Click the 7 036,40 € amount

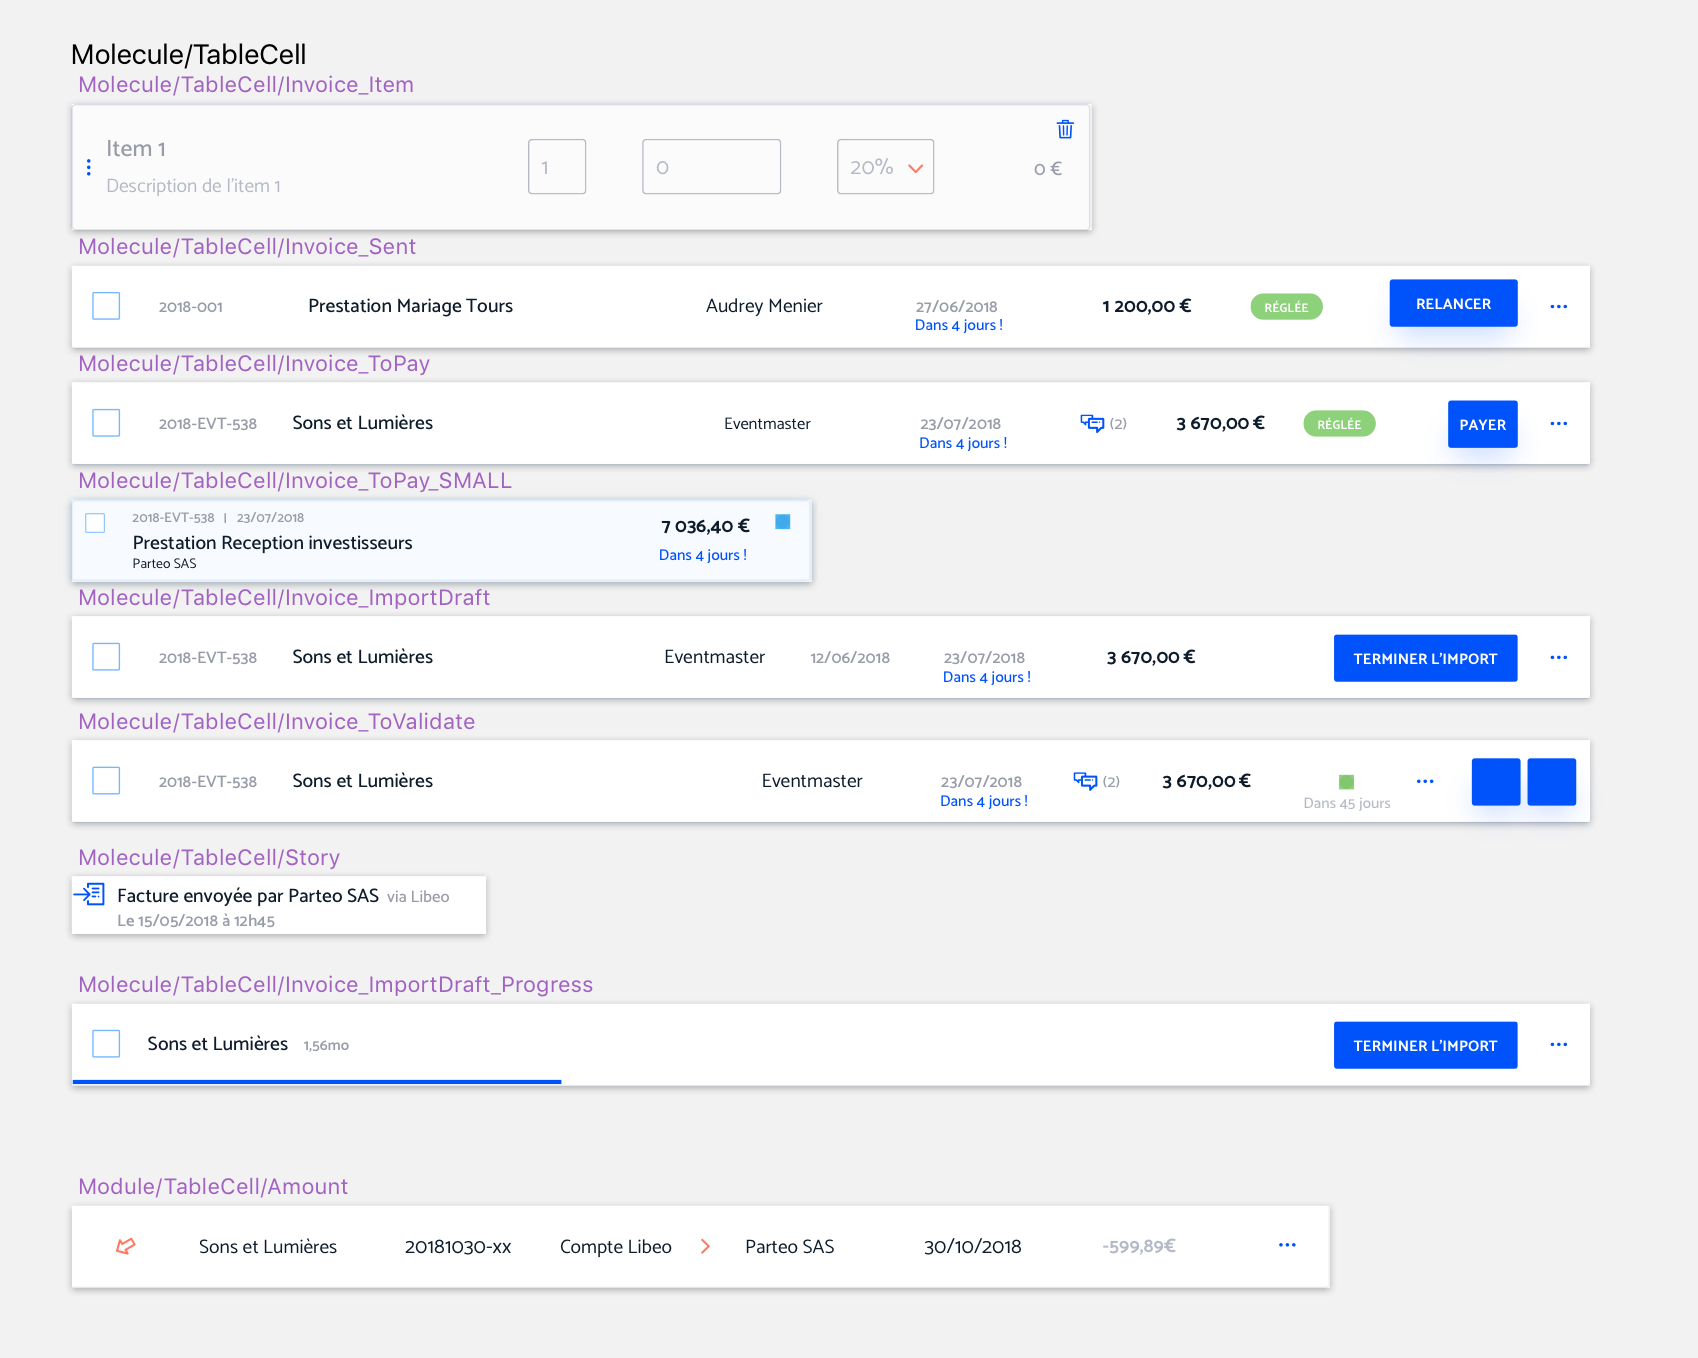[x=705, y=526]
